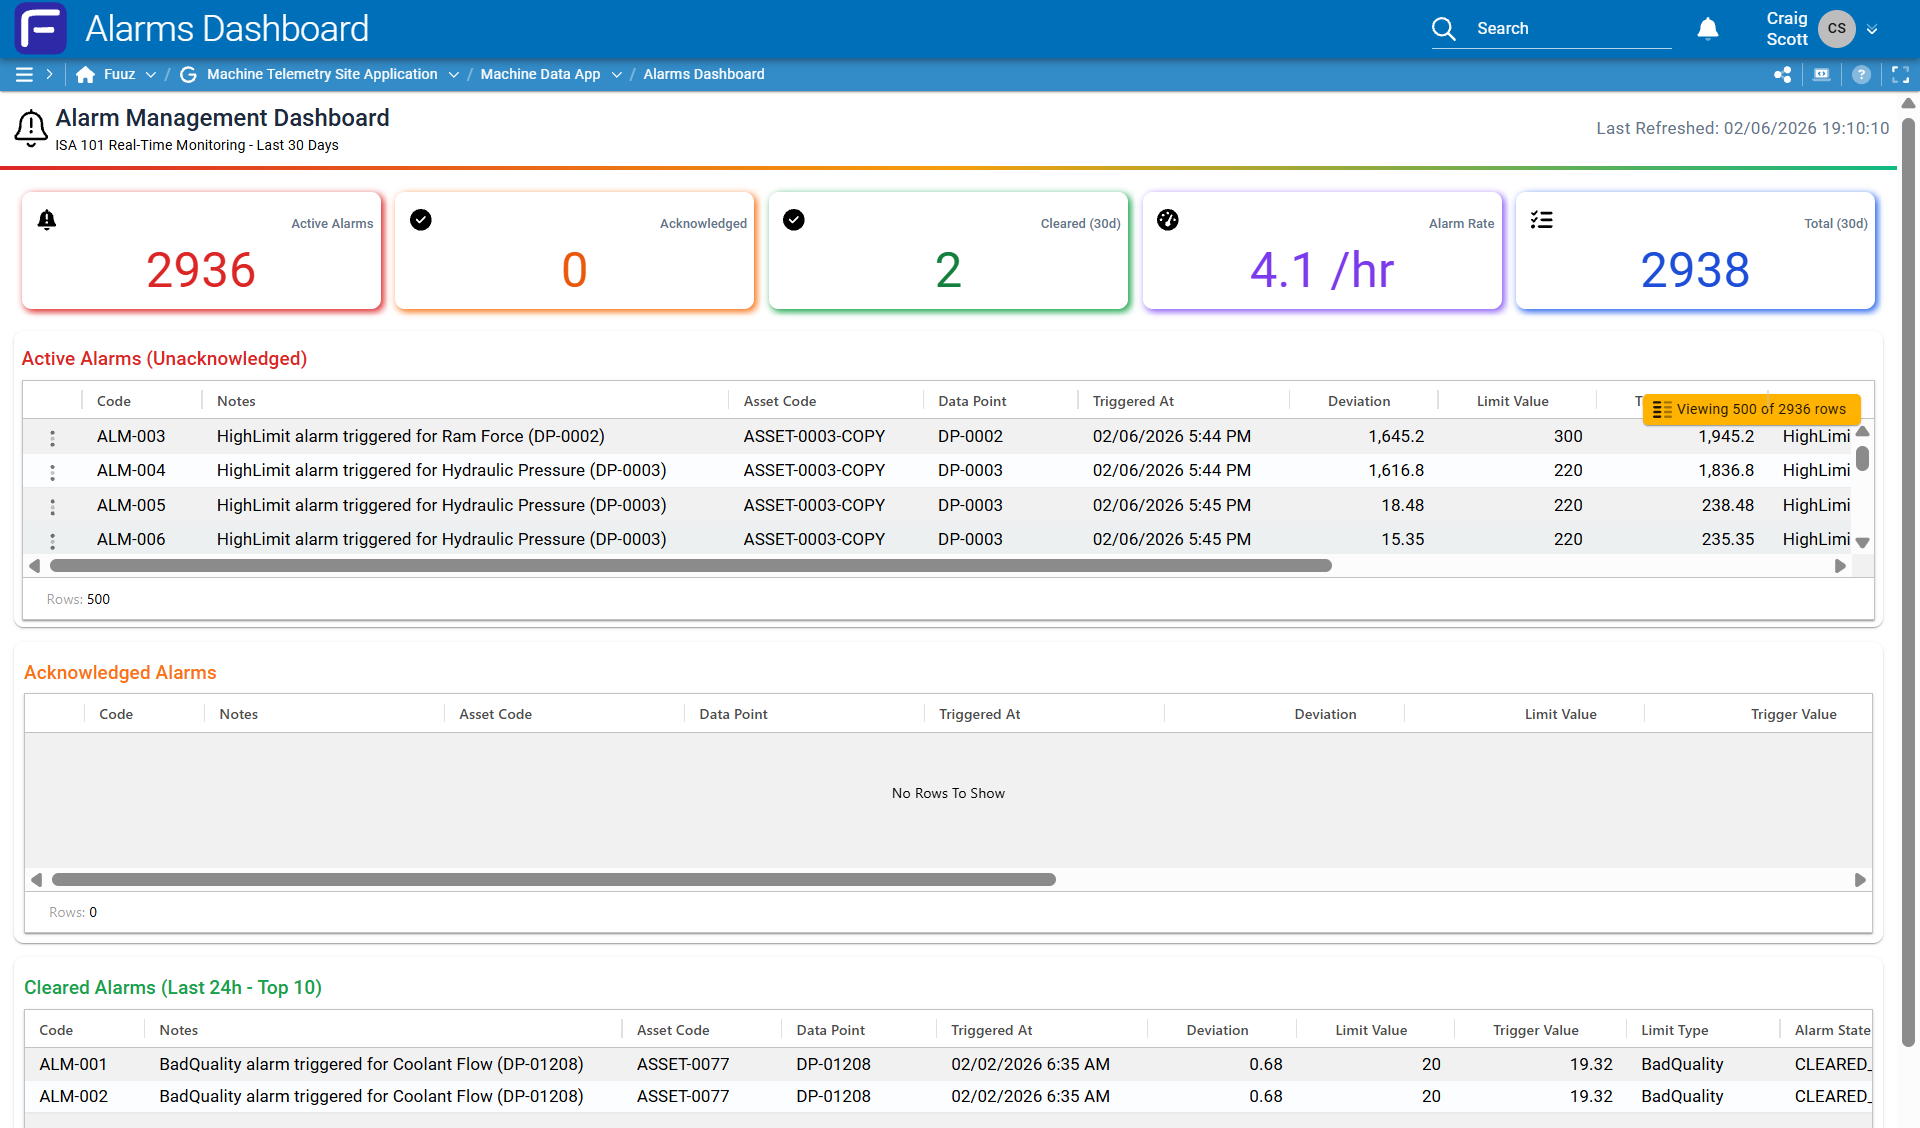1920x1128 pixels.
Task: Sort Acknowledged Alarms by Trigger Value column
Action: pyautogui.click(x=1794, y=714)
